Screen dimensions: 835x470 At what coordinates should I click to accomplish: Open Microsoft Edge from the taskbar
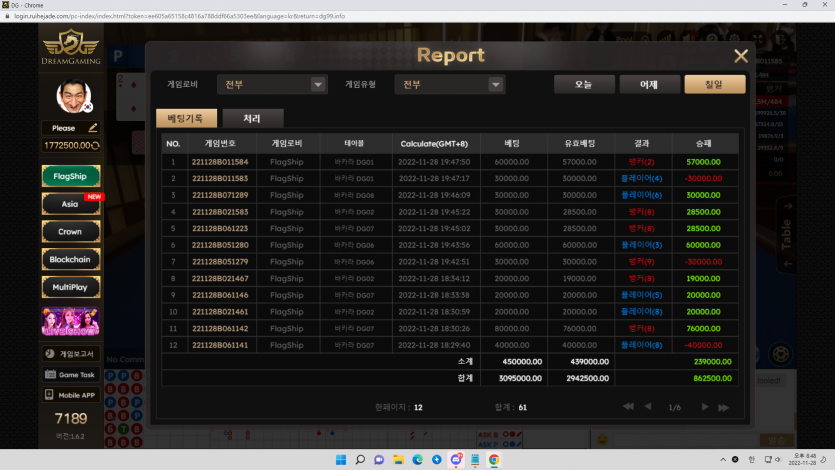point(418,459)
